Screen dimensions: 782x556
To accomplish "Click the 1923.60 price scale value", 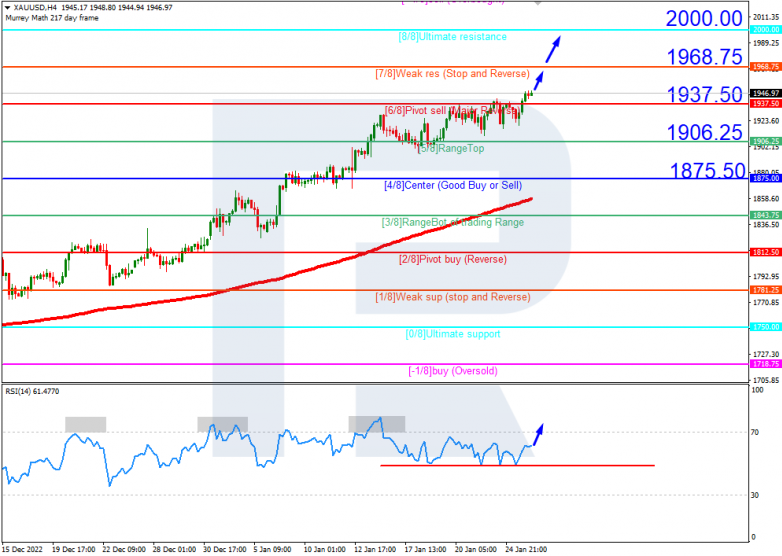I will 767,121.
